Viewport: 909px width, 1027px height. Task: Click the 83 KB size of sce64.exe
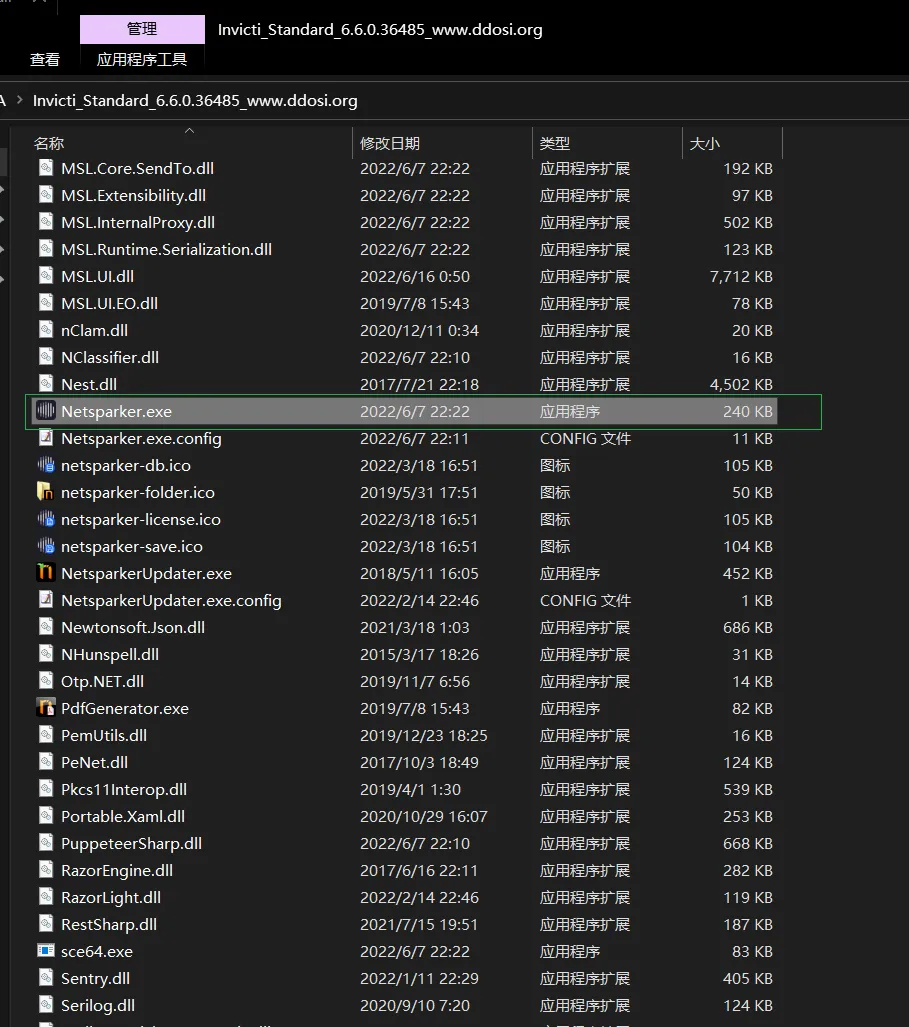point(752,951)
